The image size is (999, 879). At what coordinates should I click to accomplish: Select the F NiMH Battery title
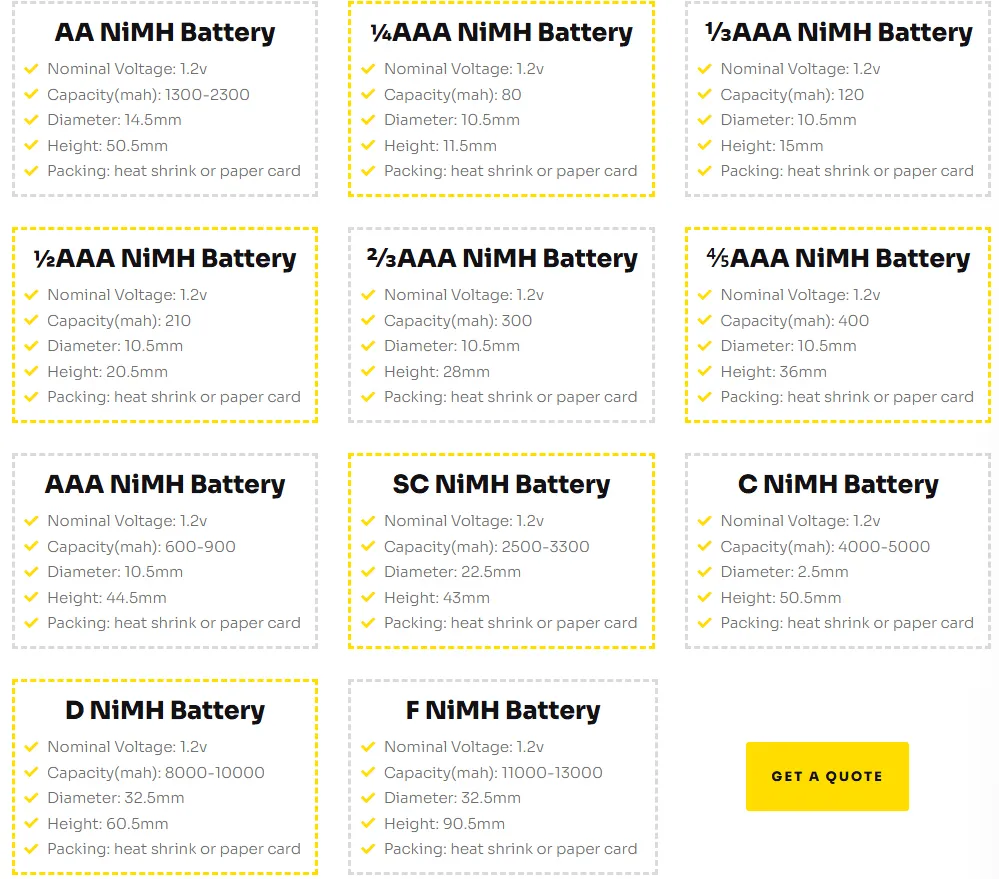click(x=502, y=711)
